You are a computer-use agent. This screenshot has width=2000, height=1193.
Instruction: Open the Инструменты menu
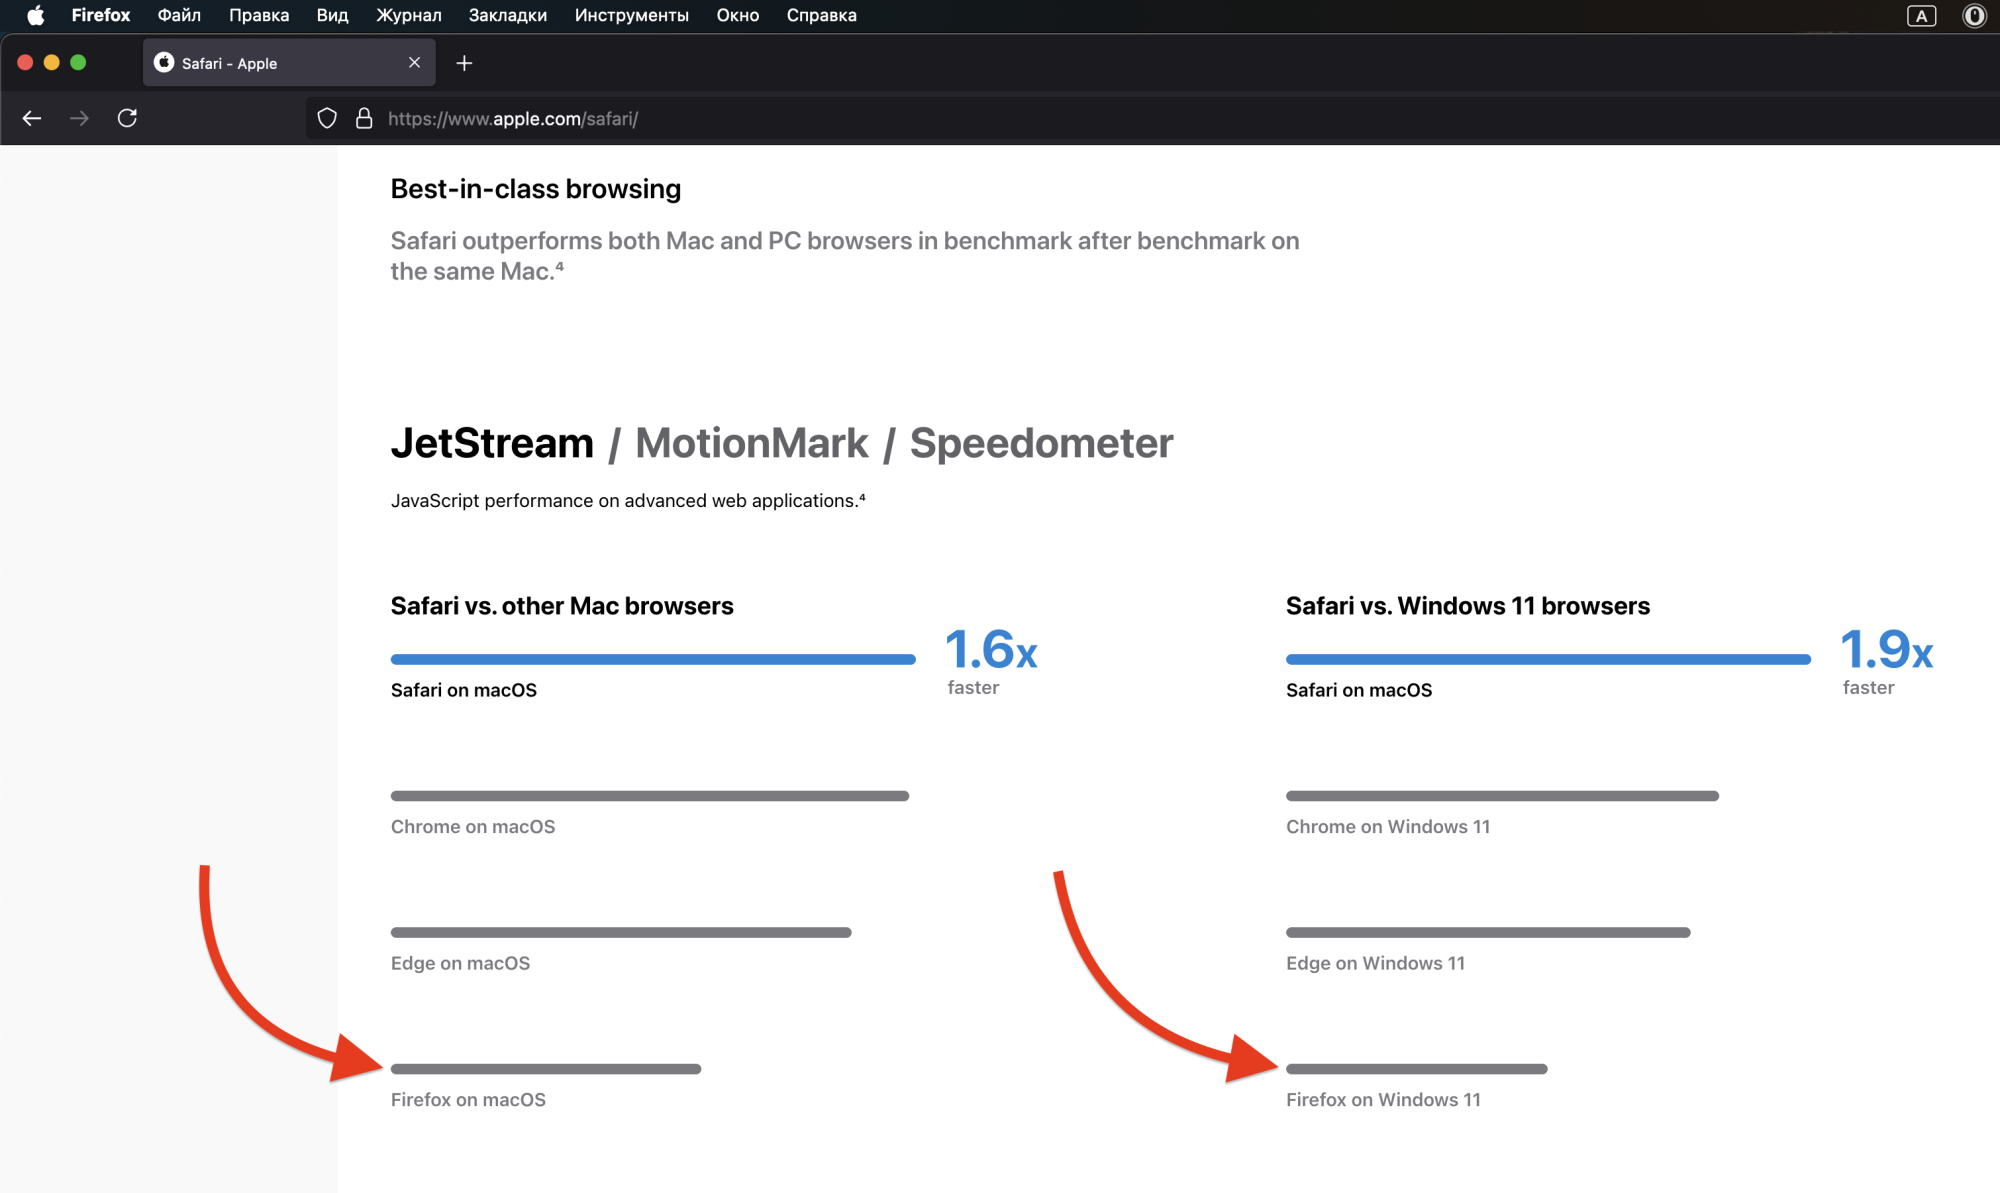coord(631,15)
